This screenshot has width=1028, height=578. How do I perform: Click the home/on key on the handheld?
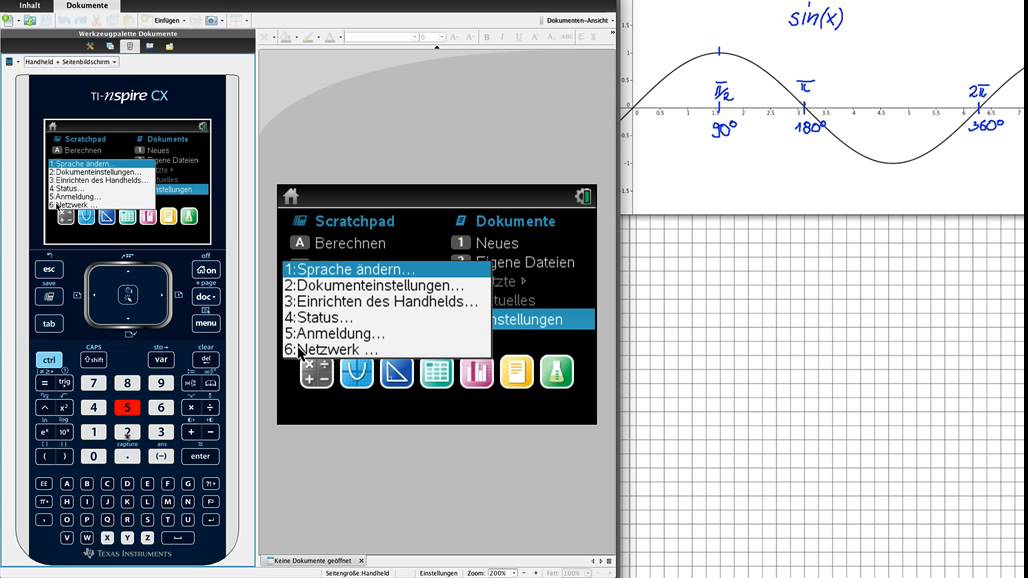coord(207,270)
